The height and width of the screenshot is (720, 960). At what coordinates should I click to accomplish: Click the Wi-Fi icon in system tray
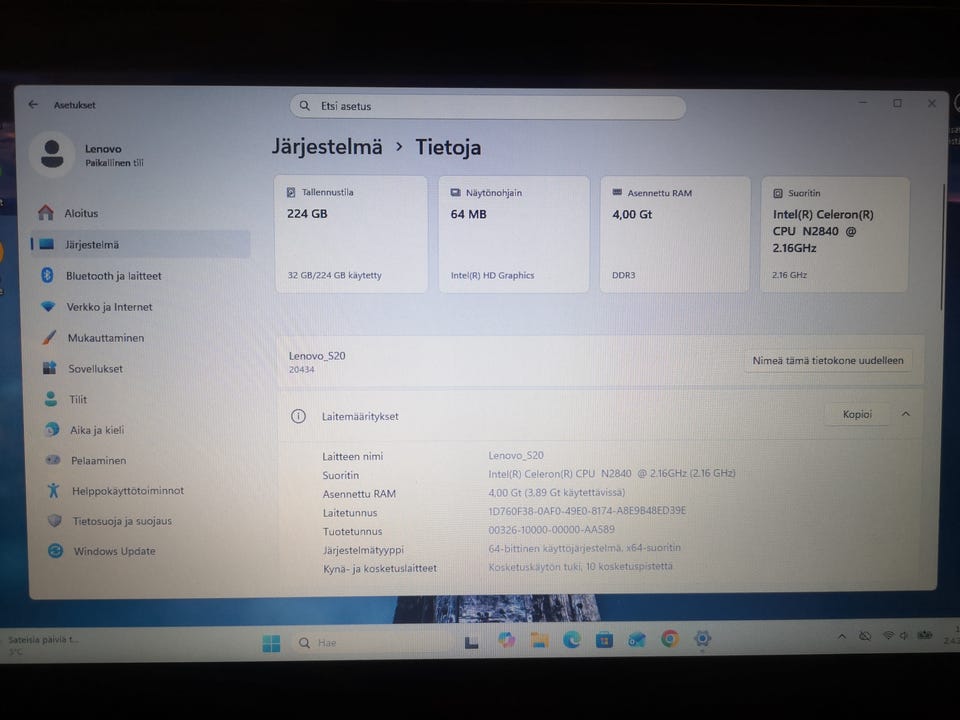click(x=888, y=636)
